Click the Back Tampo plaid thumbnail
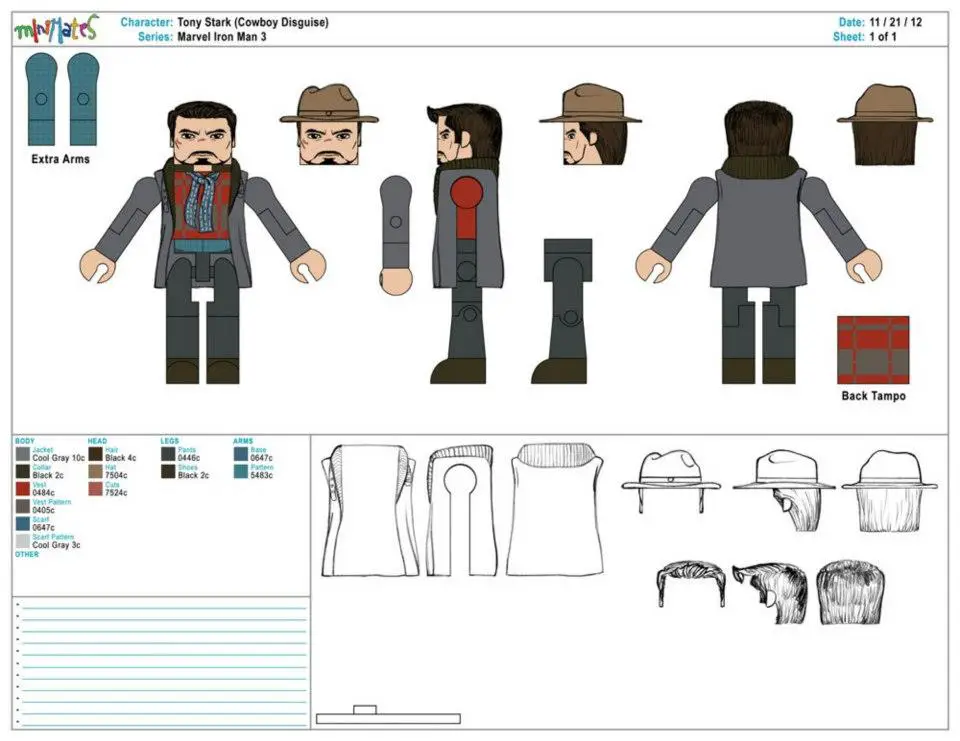 click(x=873, y=350)
